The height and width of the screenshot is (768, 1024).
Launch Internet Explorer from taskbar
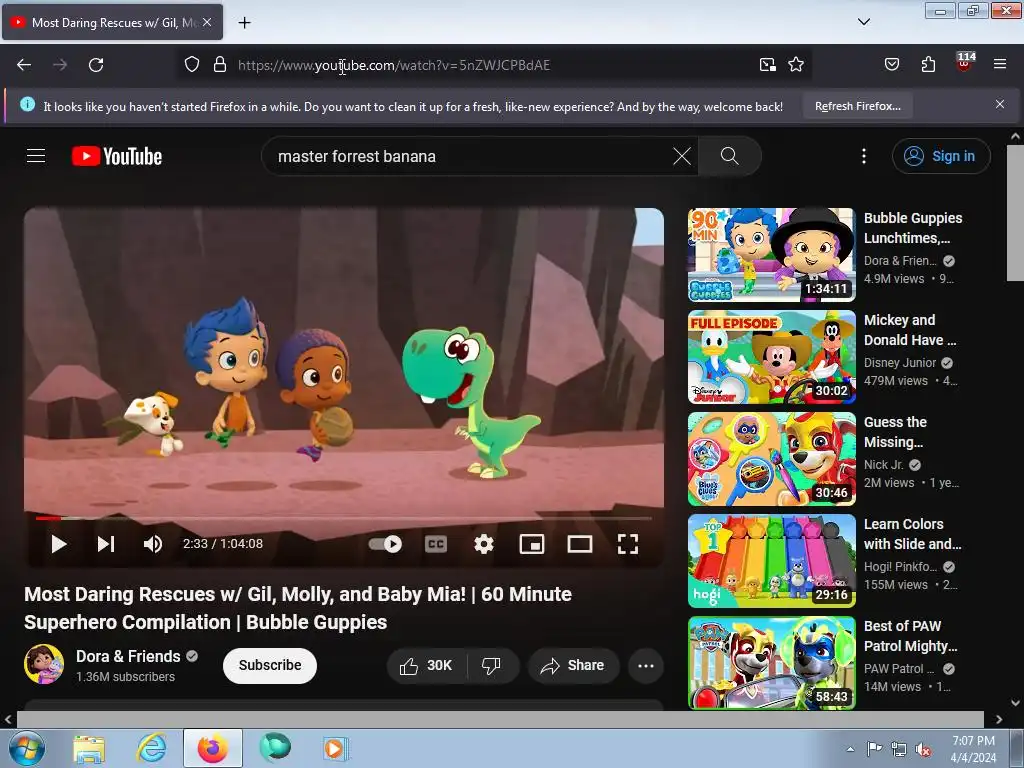coord(151,748)
